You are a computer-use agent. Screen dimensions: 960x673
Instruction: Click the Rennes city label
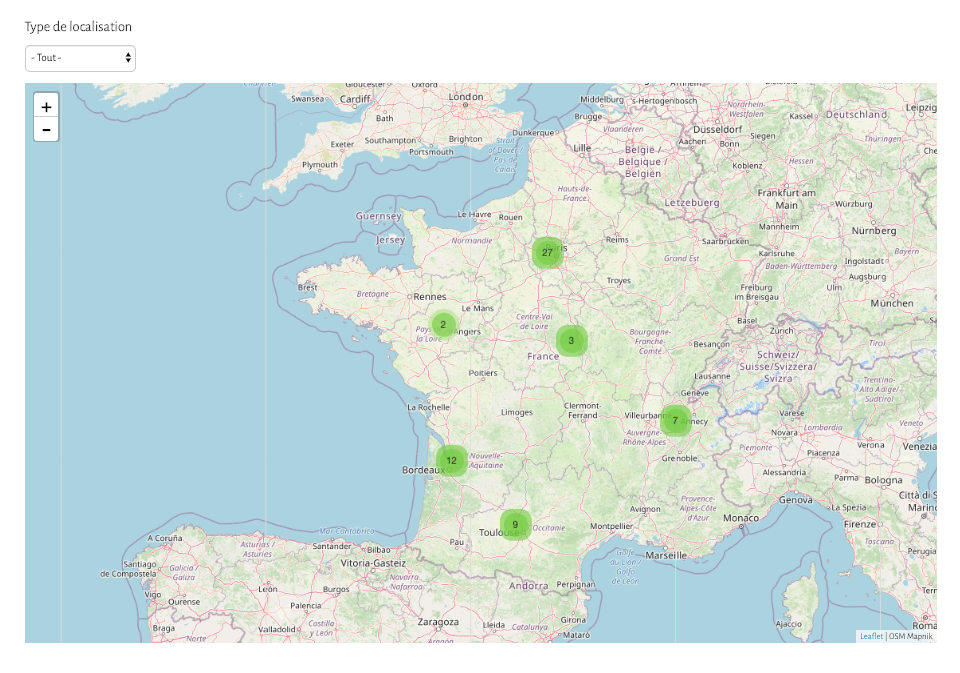[429, 296]
